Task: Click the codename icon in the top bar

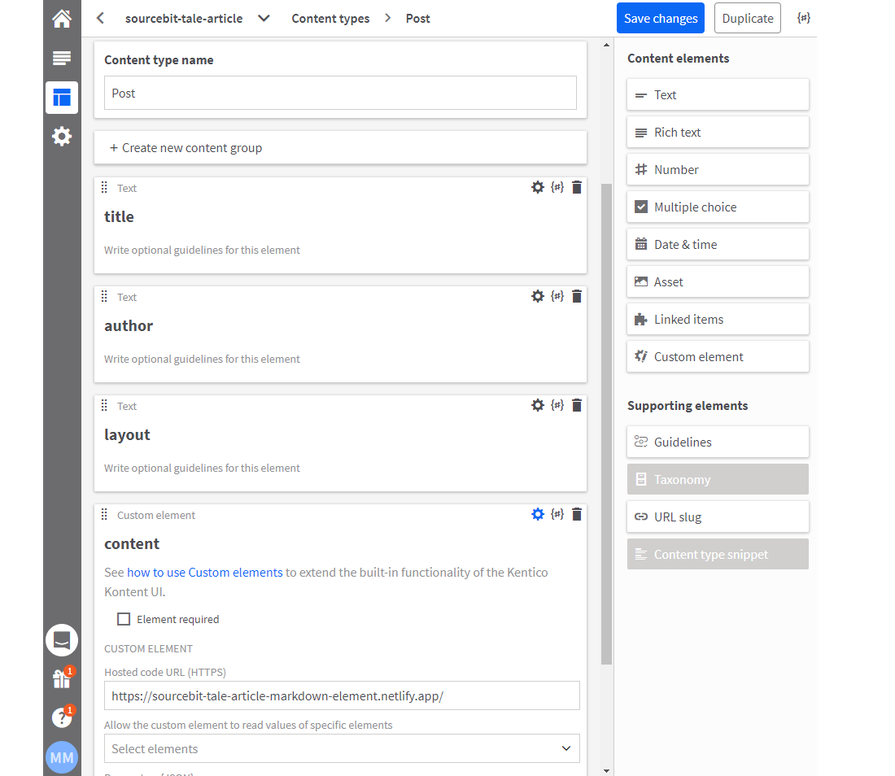Action: click(x=804, y=18)
